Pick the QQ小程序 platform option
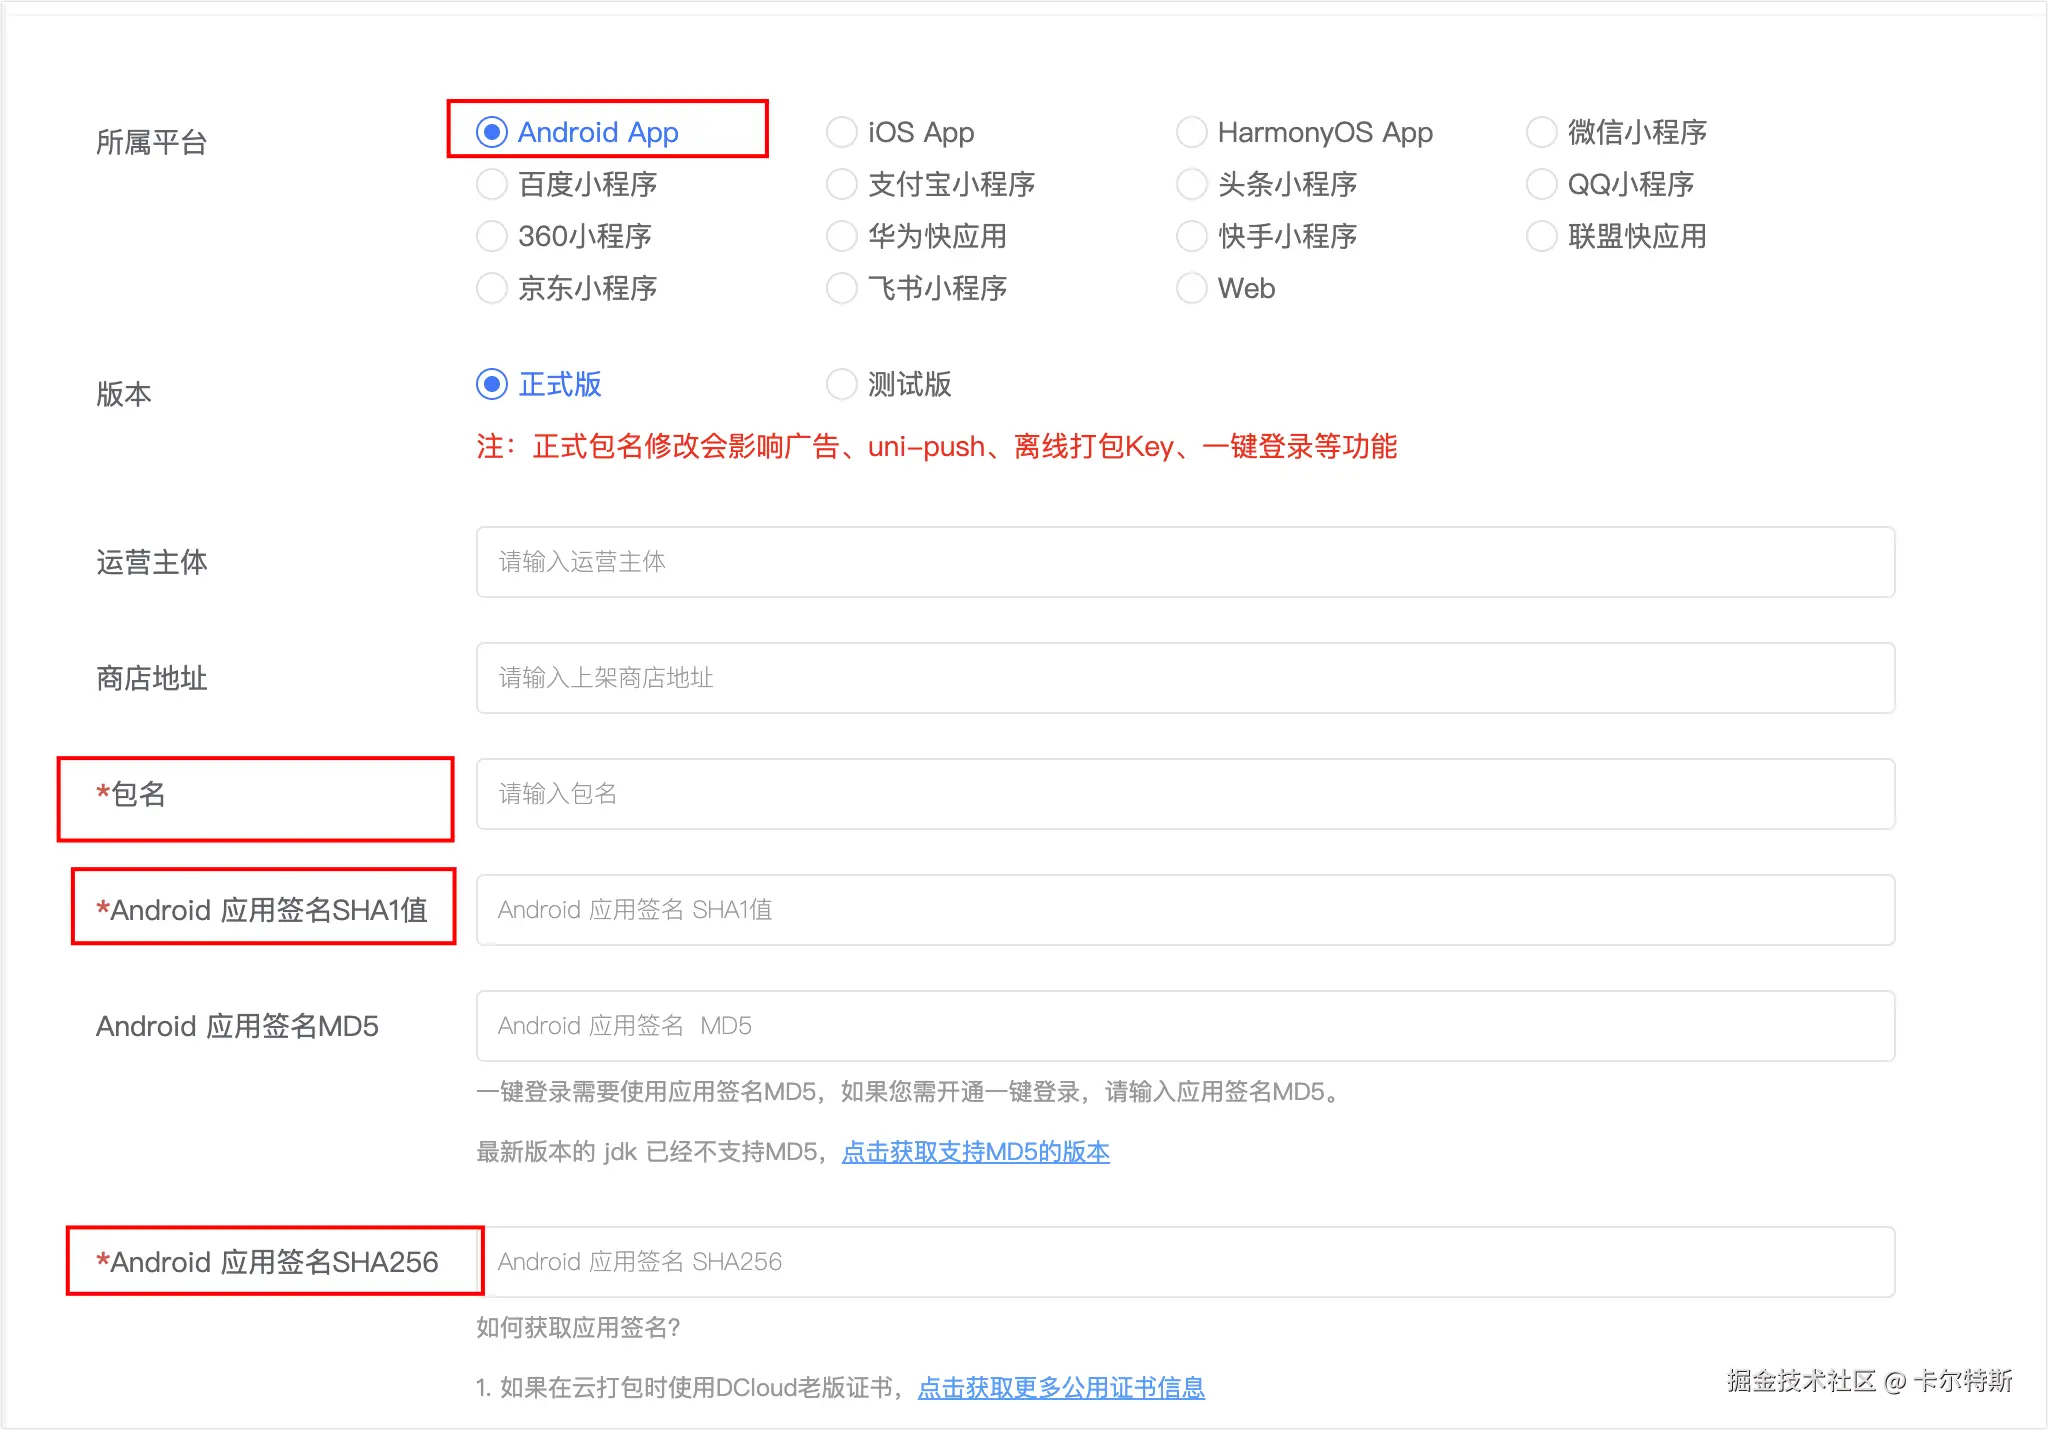Viewport: 2048px width, 1430px height. [x=1542, y=184]
